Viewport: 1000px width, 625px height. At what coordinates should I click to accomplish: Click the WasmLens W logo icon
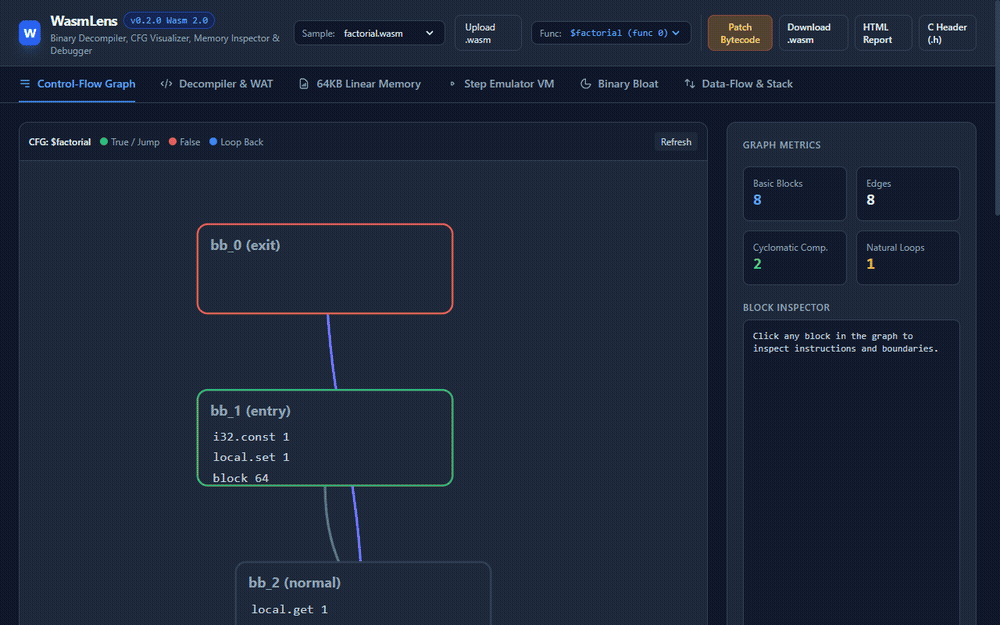29,33
